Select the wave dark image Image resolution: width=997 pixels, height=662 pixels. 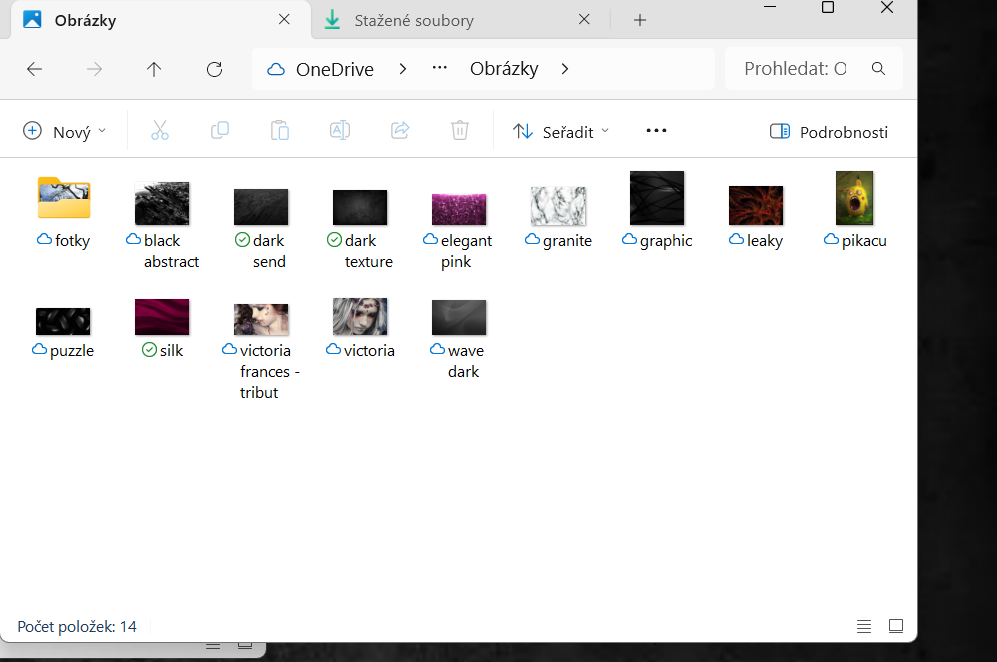click(458, 340)
